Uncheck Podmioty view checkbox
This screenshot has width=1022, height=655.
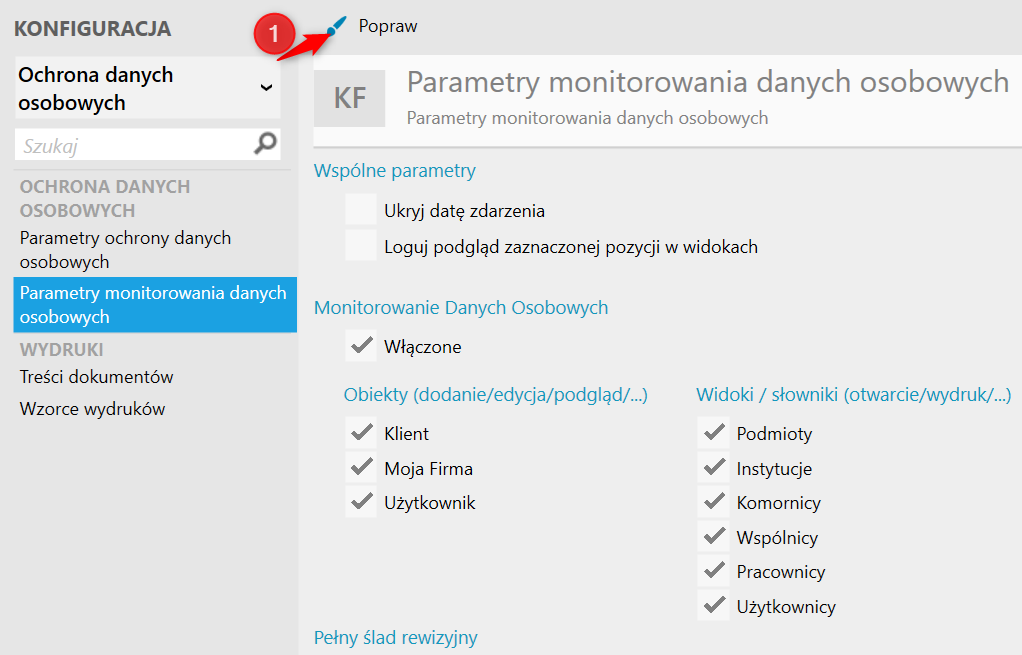[x=713, y=434]
